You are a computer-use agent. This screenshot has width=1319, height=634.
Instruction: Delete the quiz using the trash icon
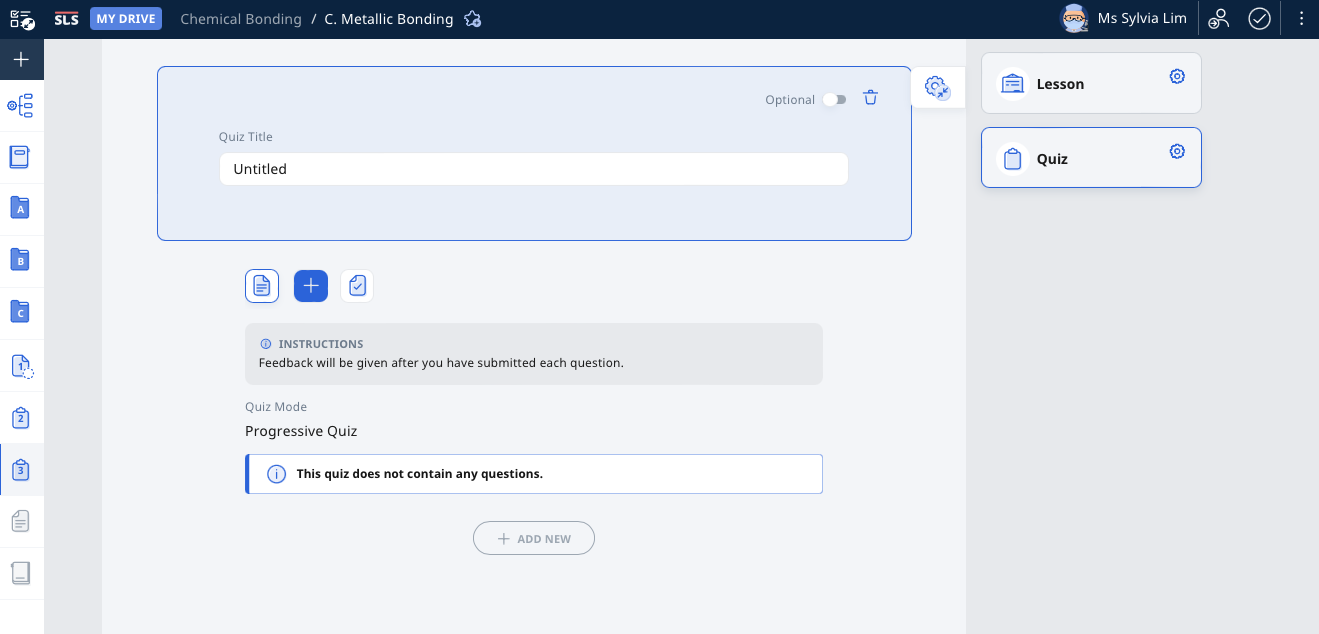click(870, 98)
